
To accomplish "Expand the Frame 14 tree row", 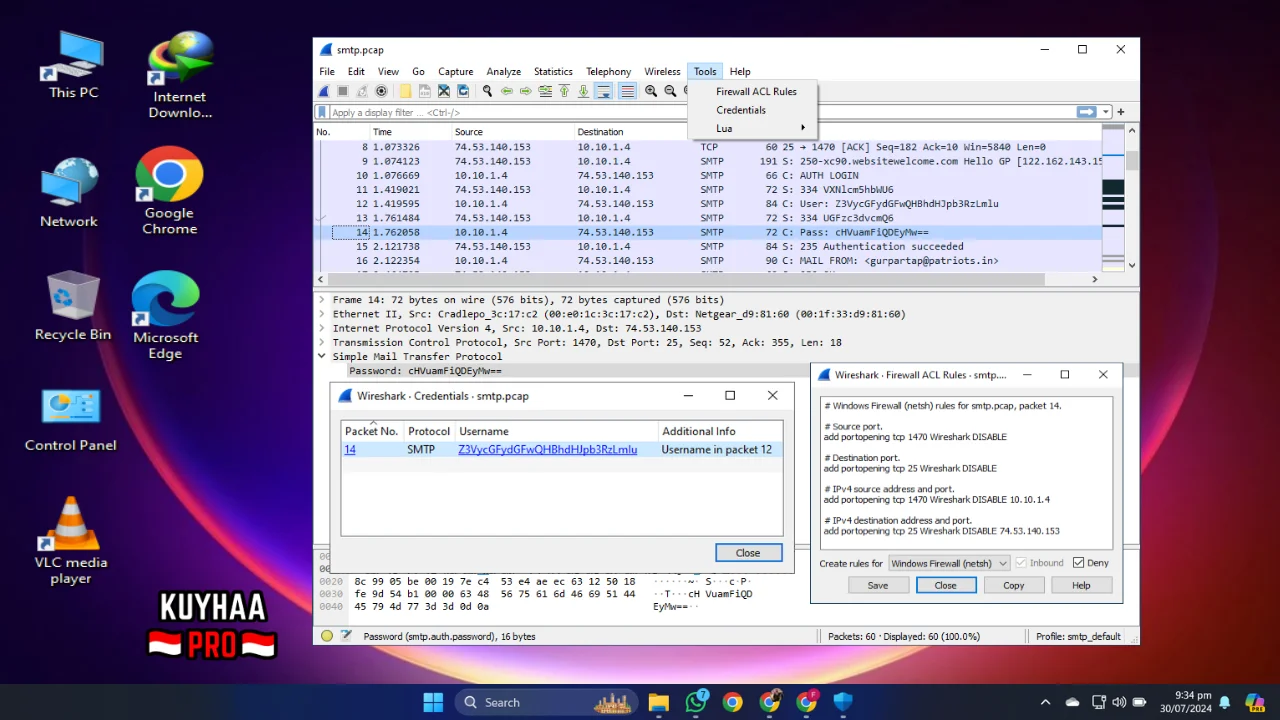I will click(x=322, y=300).
